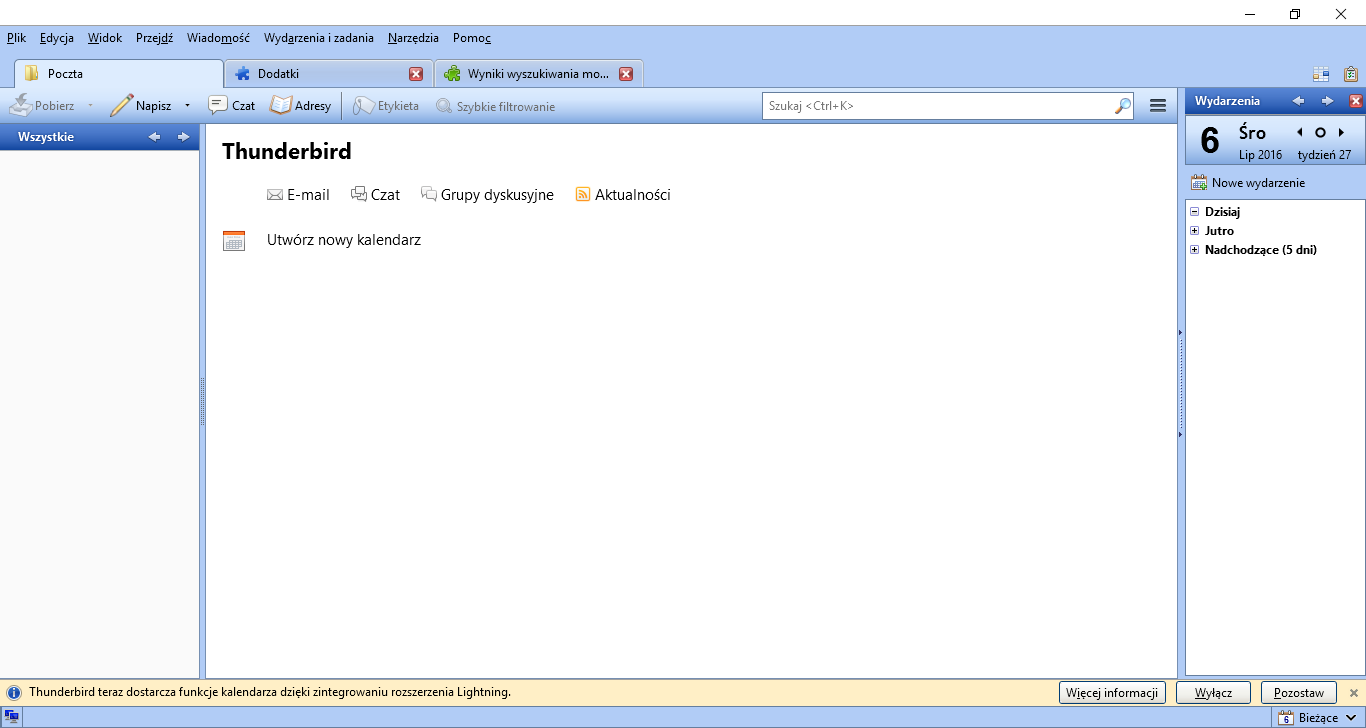The image size is (1366, 728).
Task: Expand the Jutro section
Action: [x=1194, y=231]
